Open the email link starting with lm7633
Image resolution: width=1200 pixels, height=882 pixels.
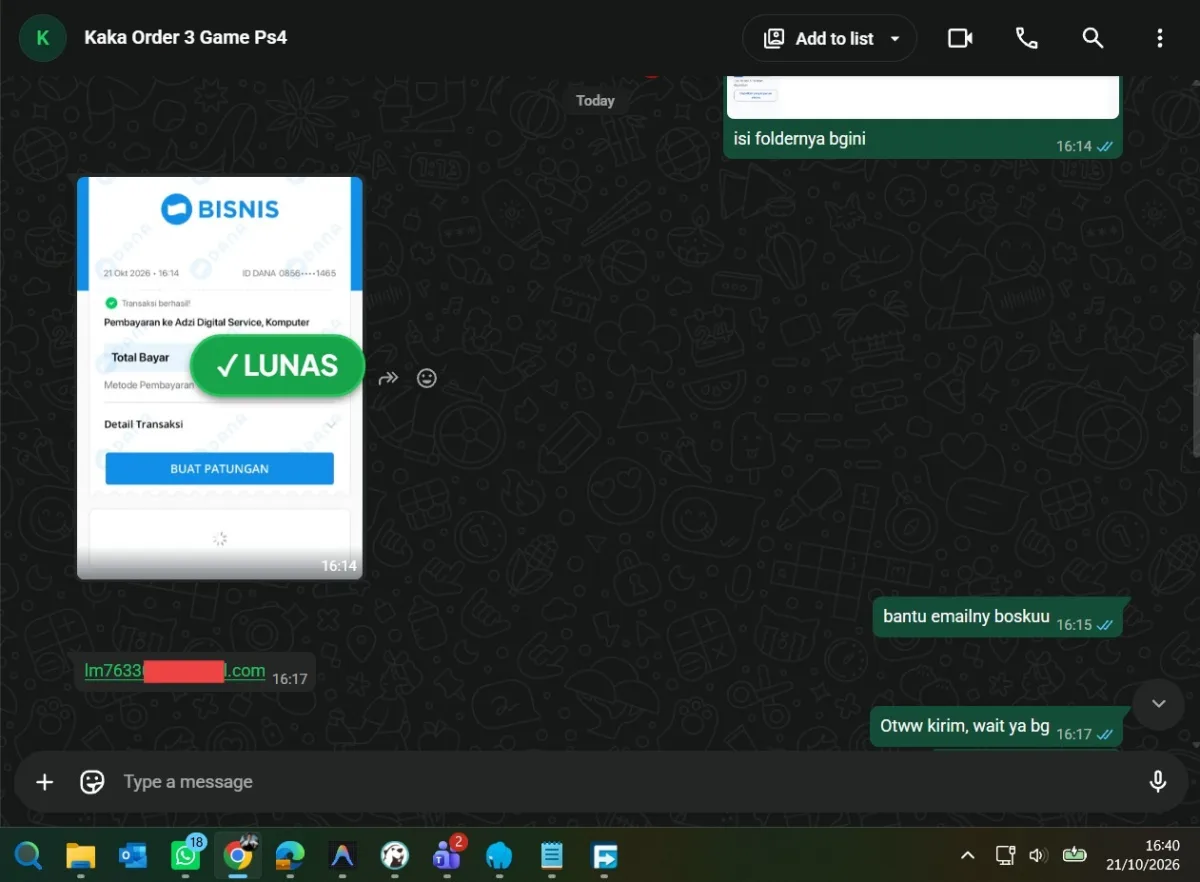(x=175, y=671)
